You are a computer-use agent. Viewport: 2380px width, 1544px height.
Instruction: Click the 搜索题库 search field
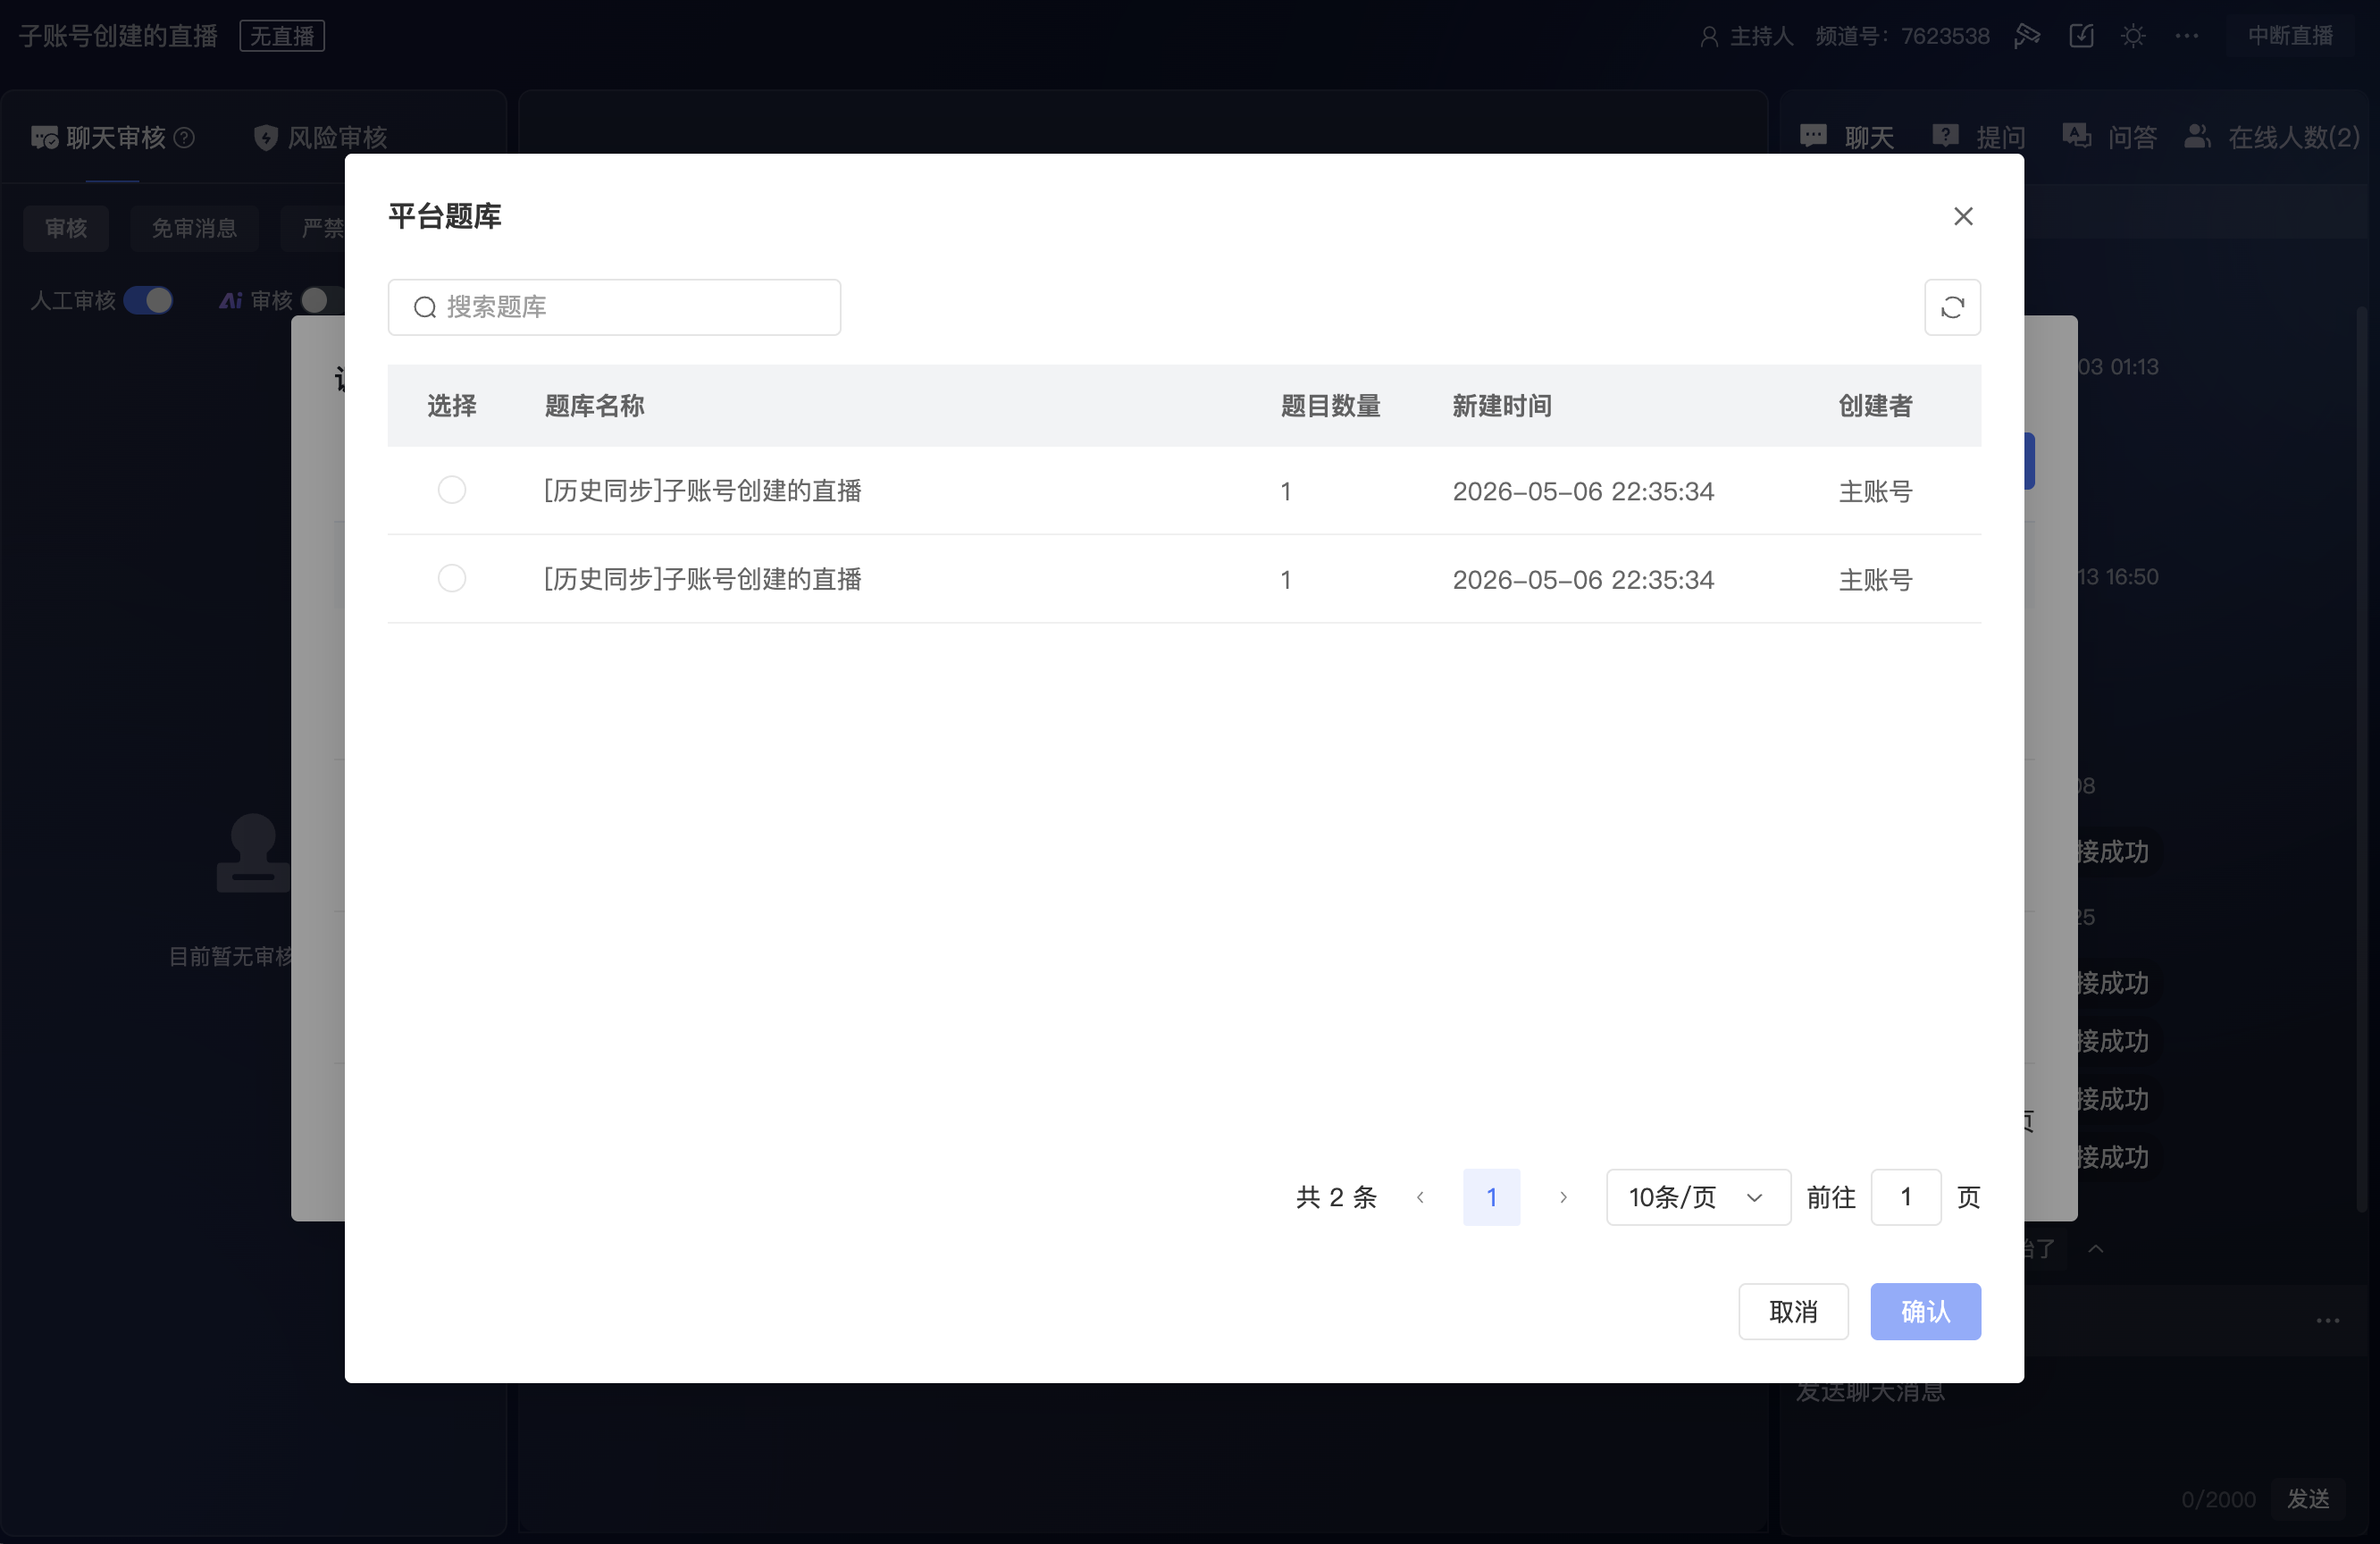(614, 307)
